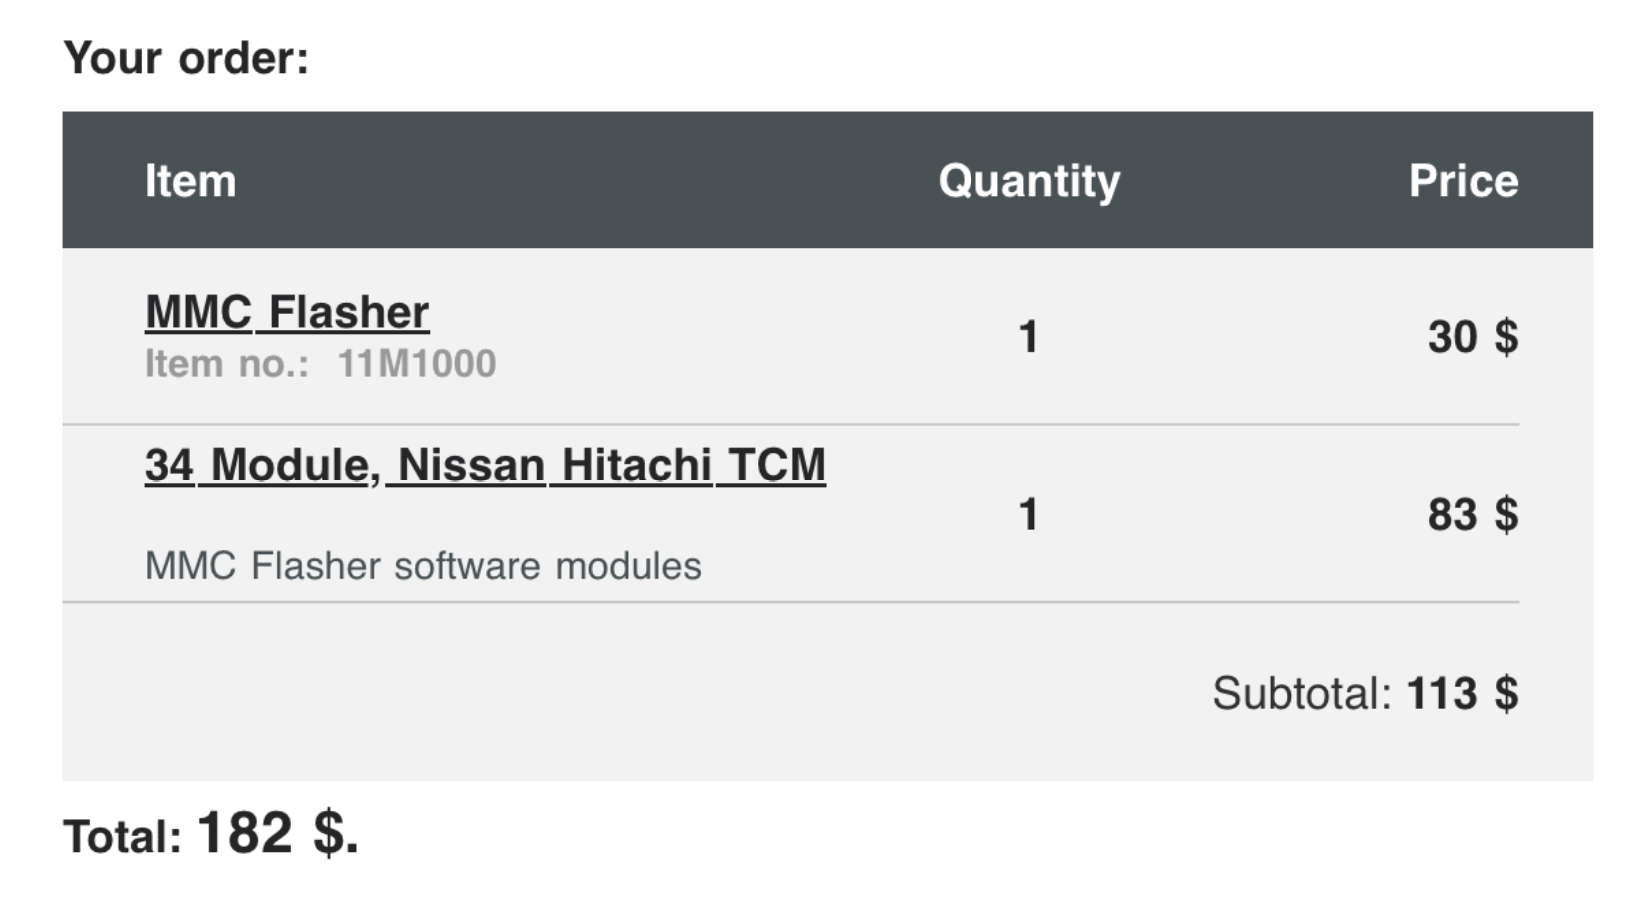This screenshot has height=911, width=1634.
Task: Click the 83 $ module price
Action: pos(1473,515)
